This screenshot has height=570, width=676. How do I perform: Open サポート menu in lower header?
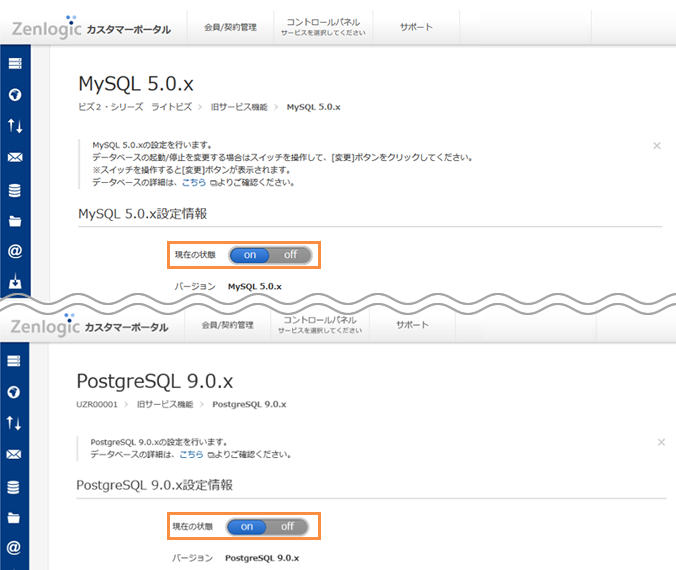click(413, 325)
